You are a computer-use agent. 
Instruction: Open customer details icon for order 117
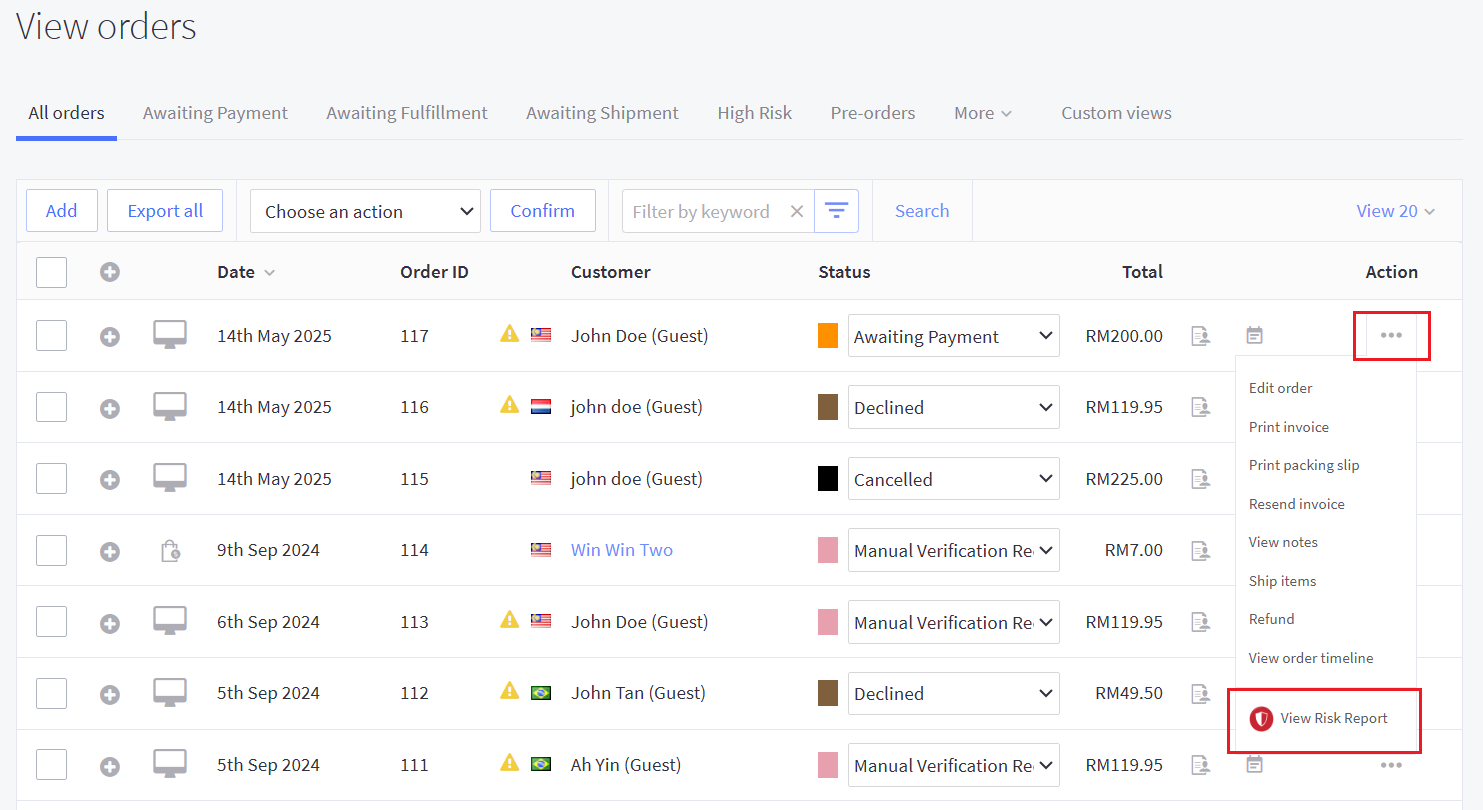pyautogui.click(x=1201, y=336)
